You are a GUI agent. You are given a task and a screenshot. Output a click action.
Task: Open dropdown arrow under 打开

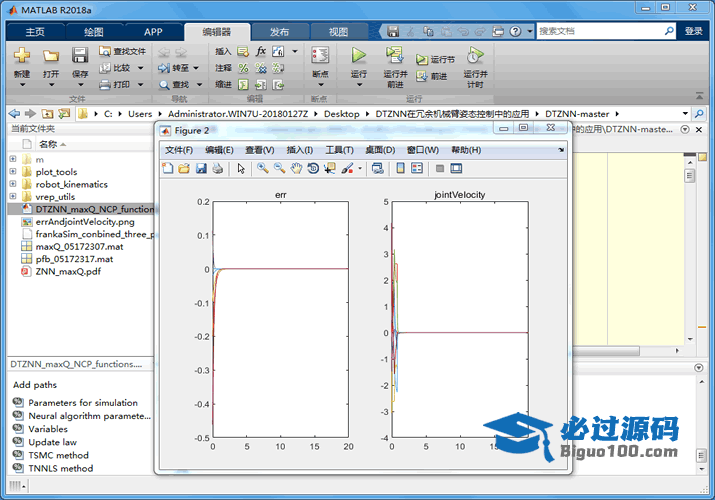pos(51,85)
